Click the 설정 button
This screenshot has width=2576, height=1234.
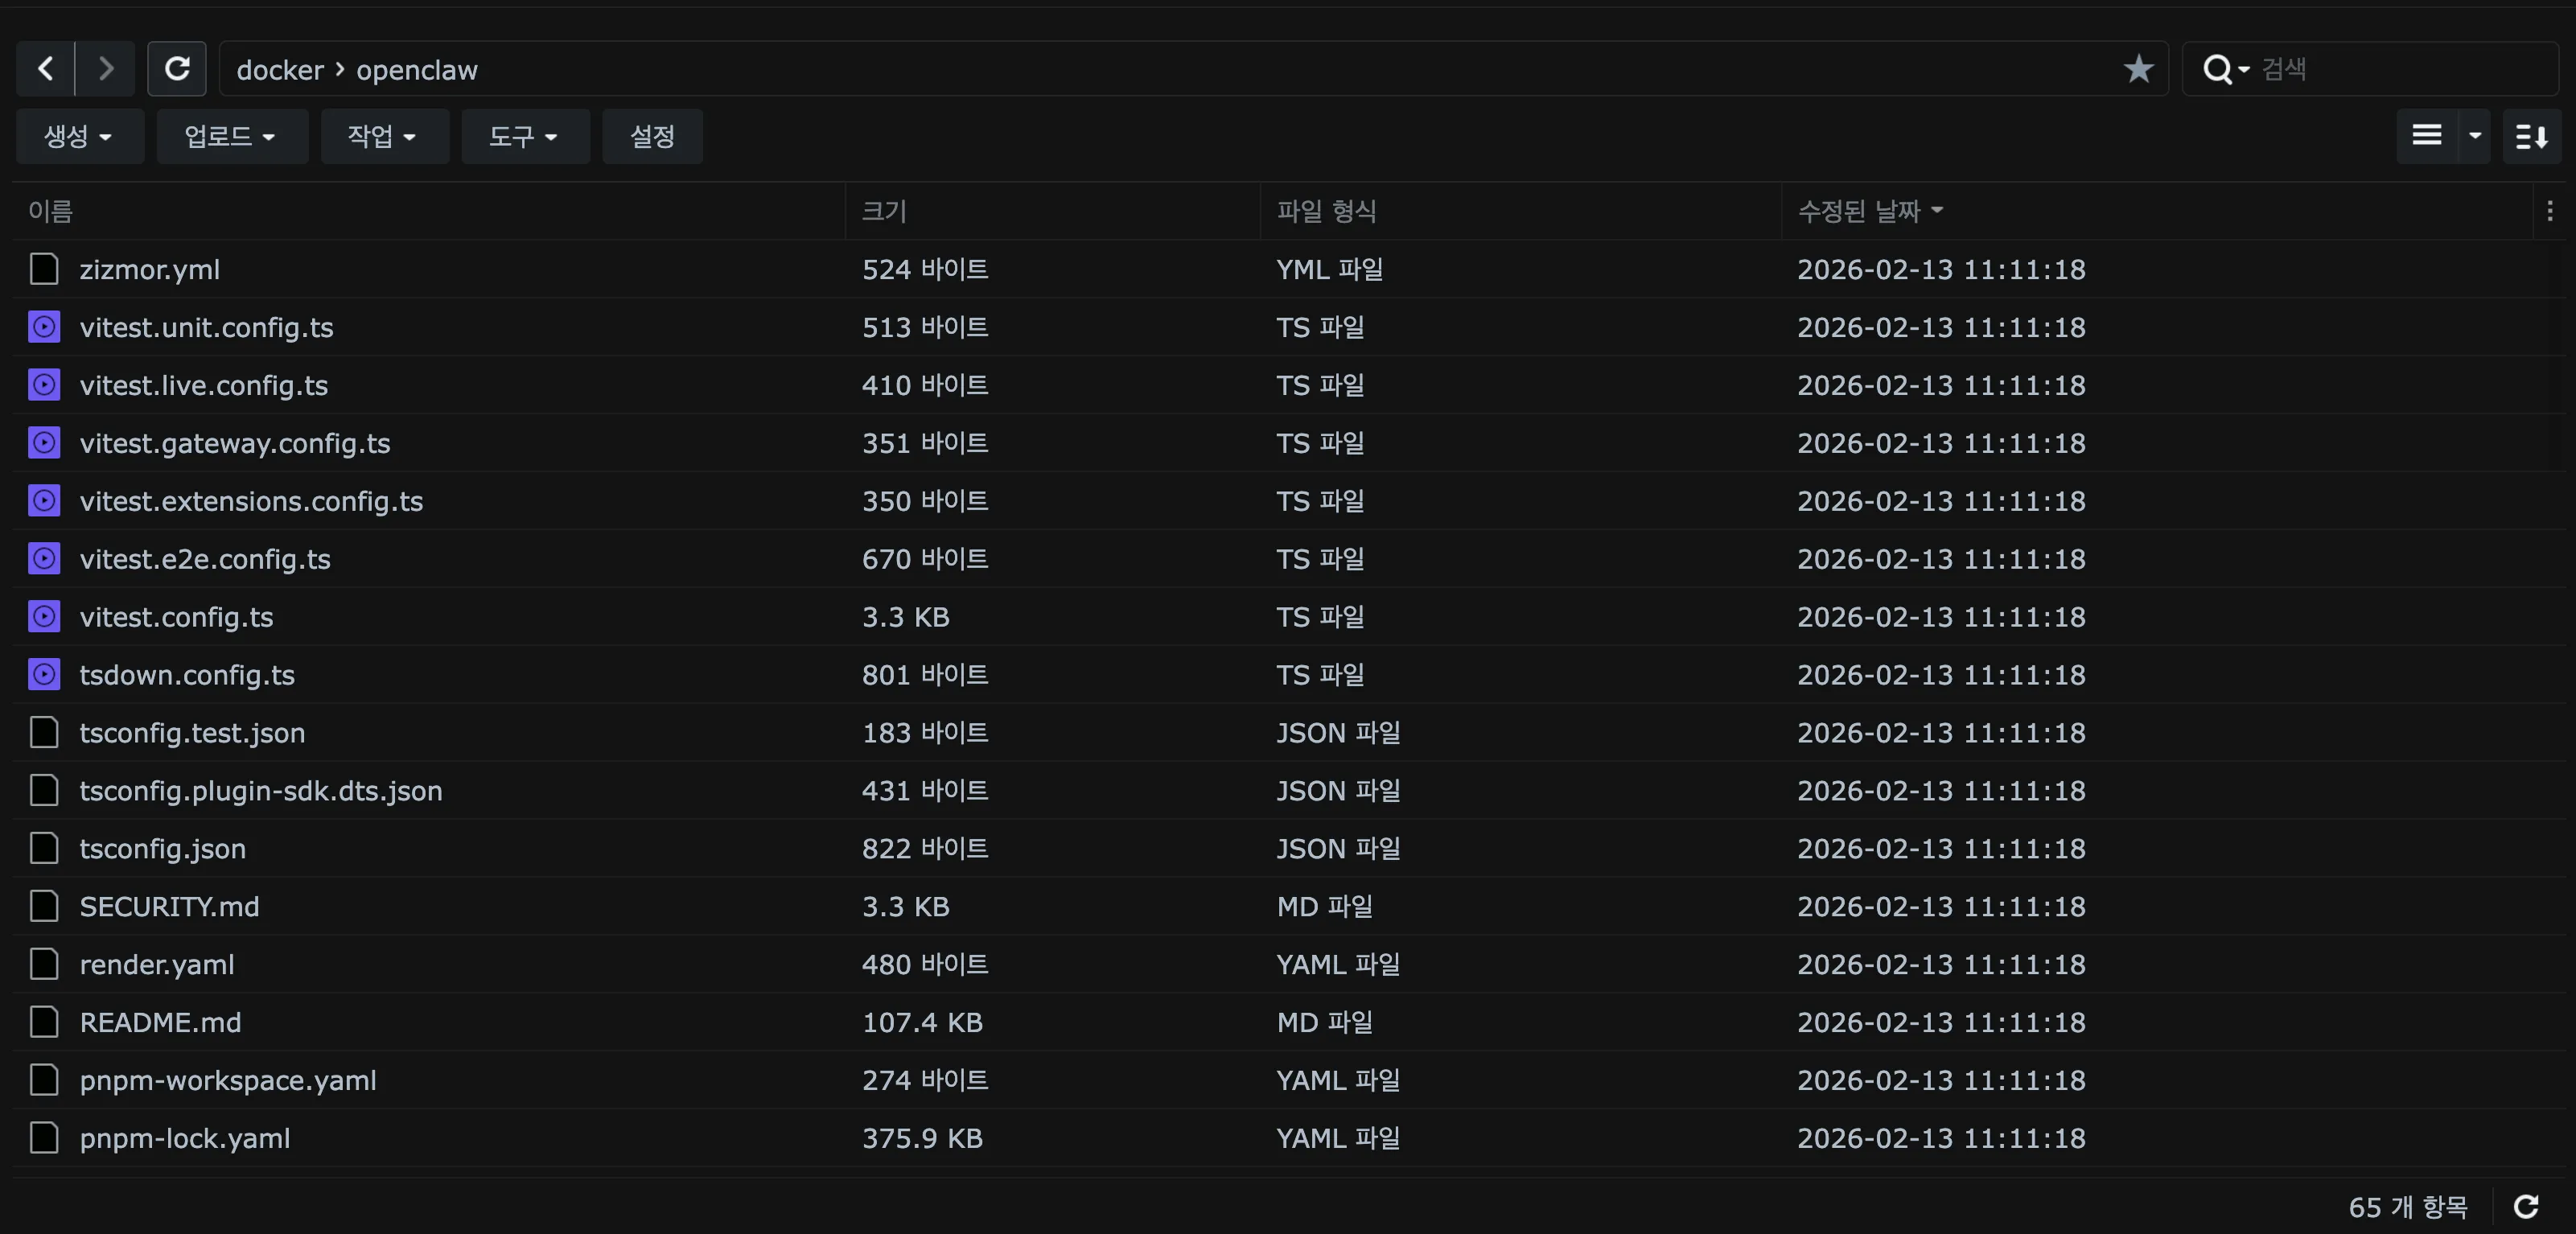(652, 136)
